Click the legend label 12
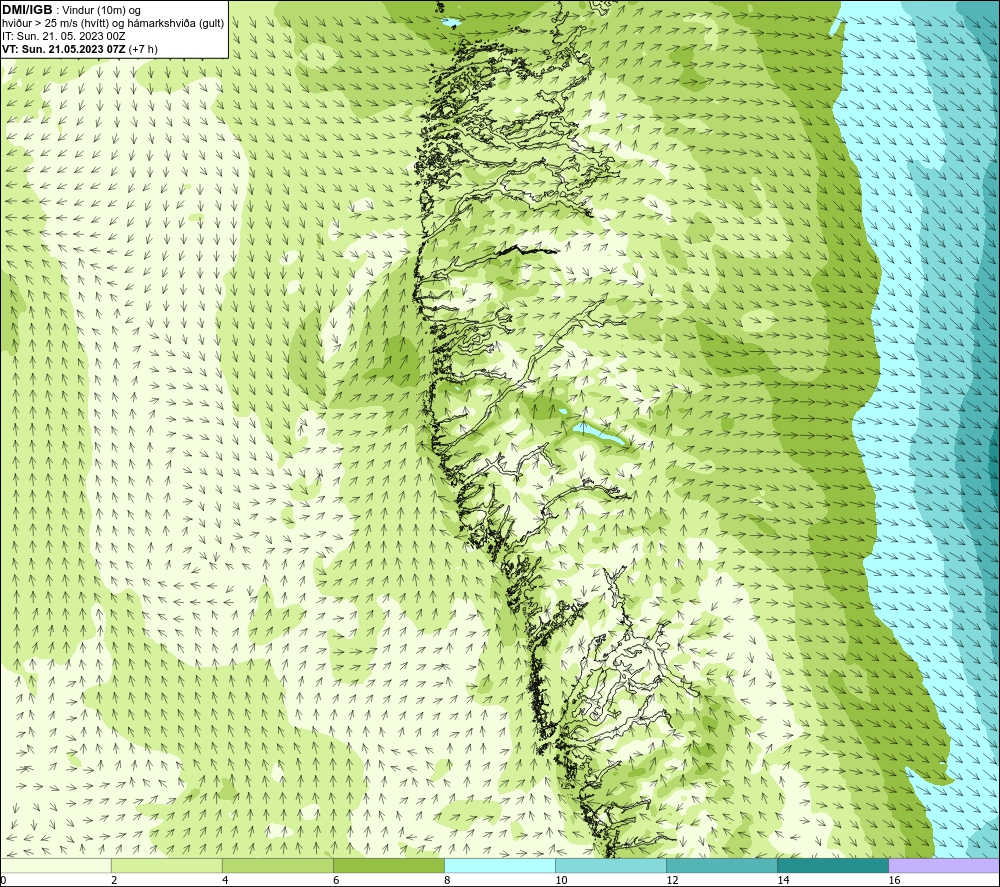 click(672, 880)
